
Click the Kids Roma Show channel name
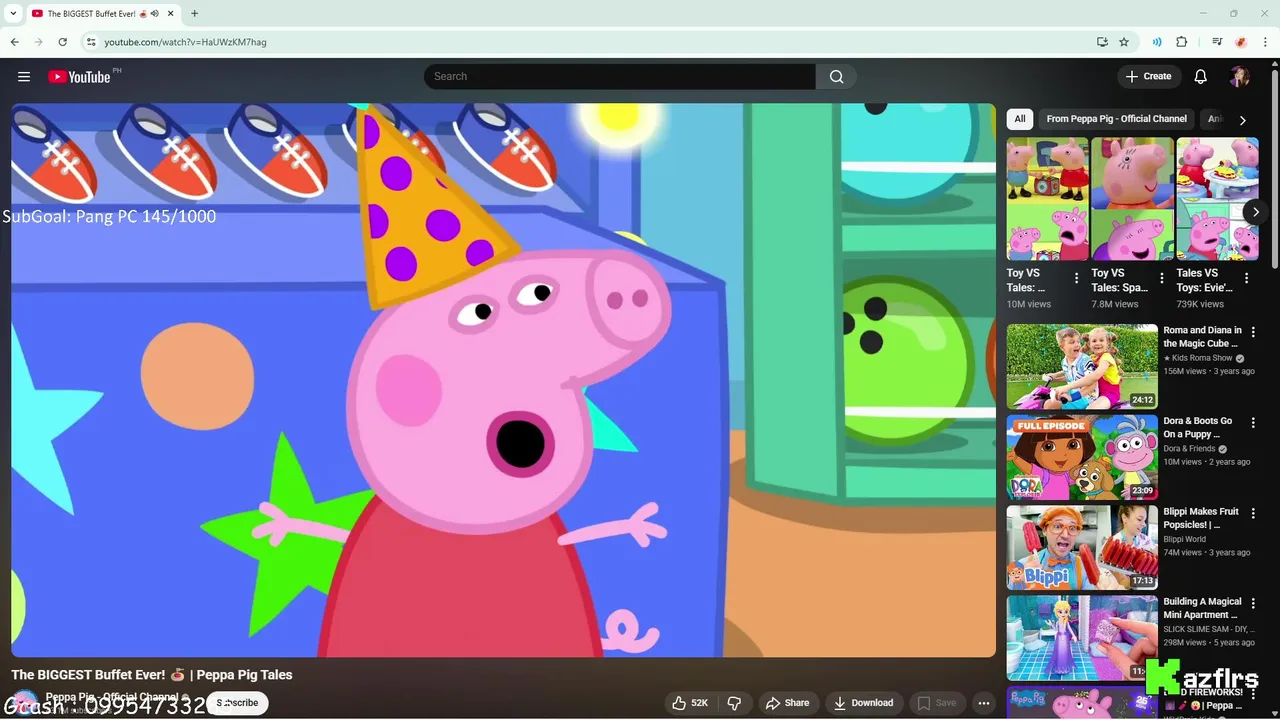tap(1198, 358)
